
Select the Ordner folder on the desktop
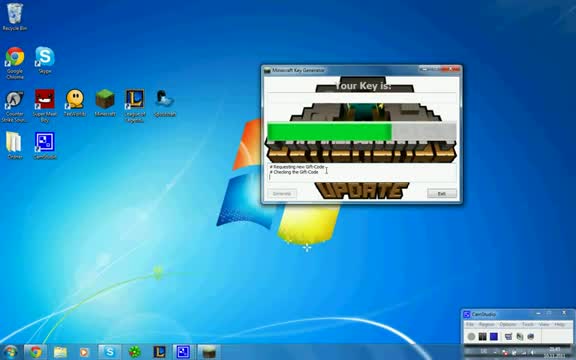[15, 145]
